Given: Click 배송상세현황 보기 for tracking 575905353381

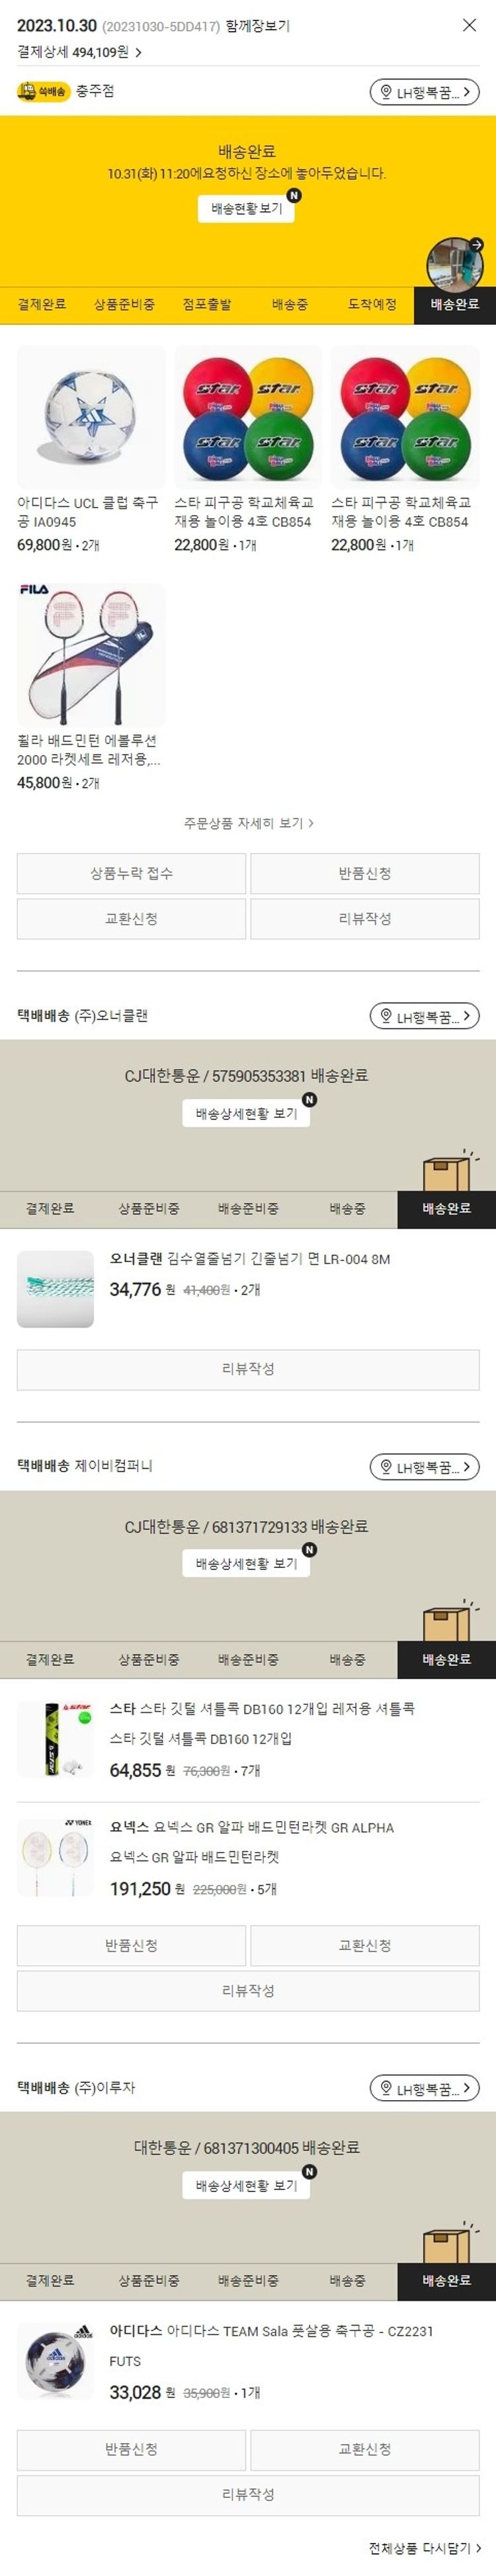Looking at the screenshot, I should click(x=246, y=1113).
